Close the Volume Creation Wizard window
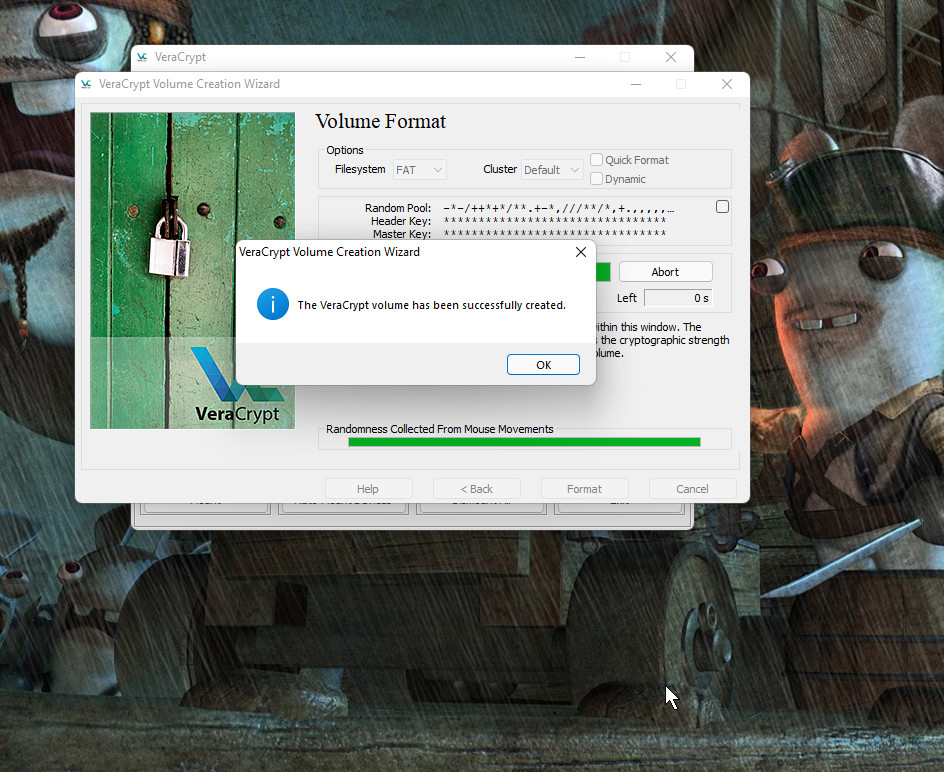Image resolution: width=944 pixels, height=772 pixels. pyautogui.click(x=727, y=84)
